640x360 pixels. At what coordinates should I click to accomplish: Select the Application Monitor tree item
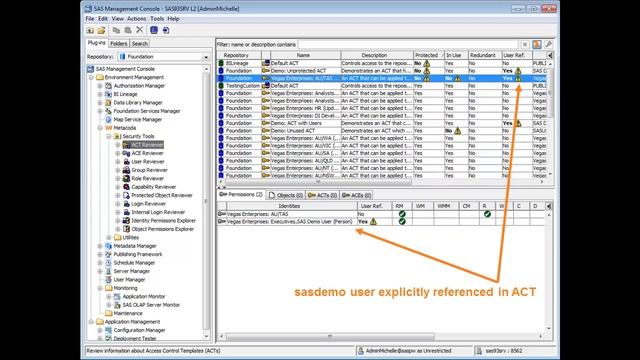point(144,297)
